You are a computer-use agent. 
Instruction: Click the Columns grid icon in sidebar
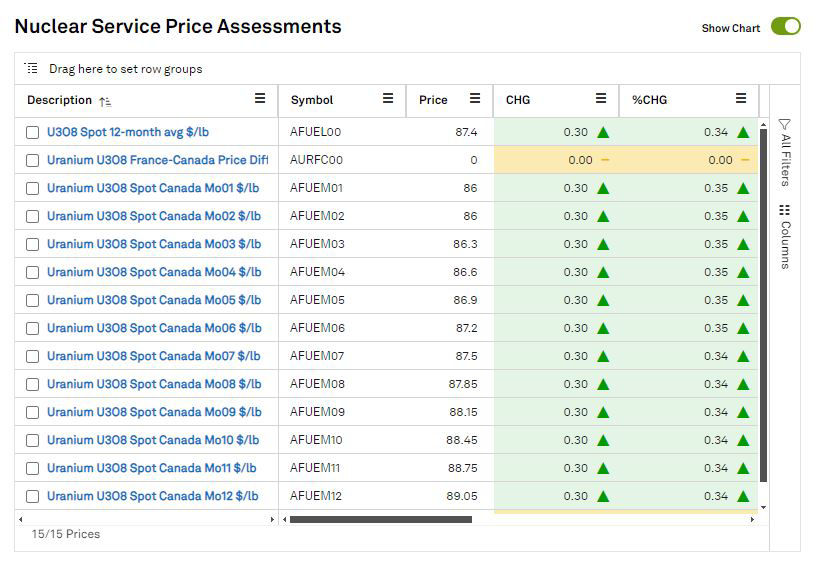785,210
